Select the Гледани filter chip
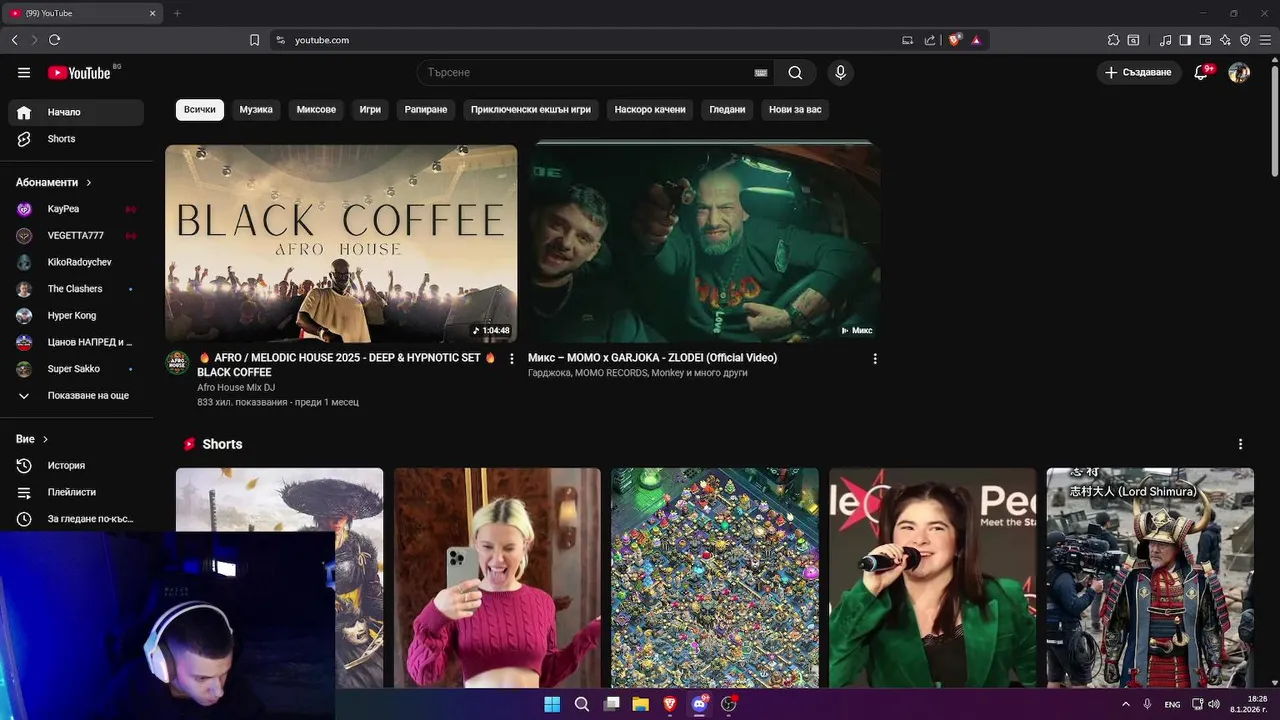The image size is (1280, 720). [x=727, y=110]
